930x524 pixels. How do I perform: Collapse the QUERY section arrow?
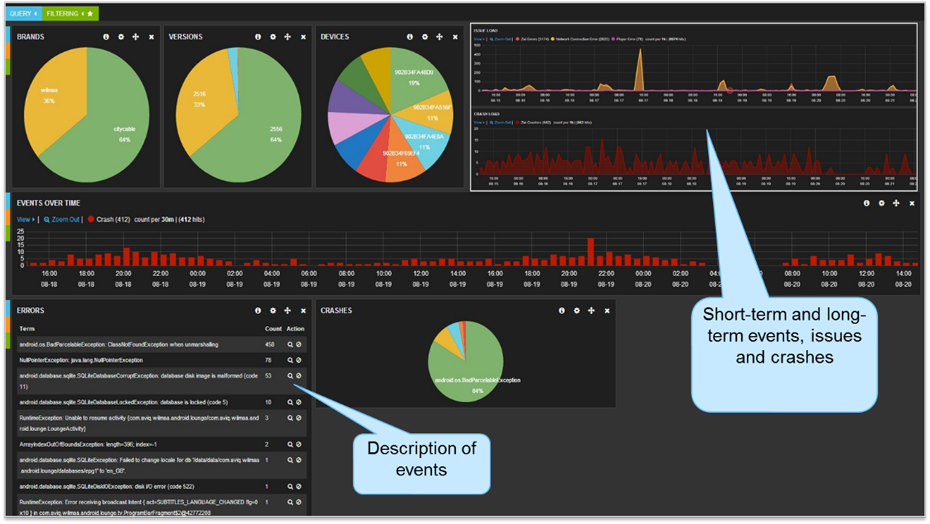coord(36,14)
